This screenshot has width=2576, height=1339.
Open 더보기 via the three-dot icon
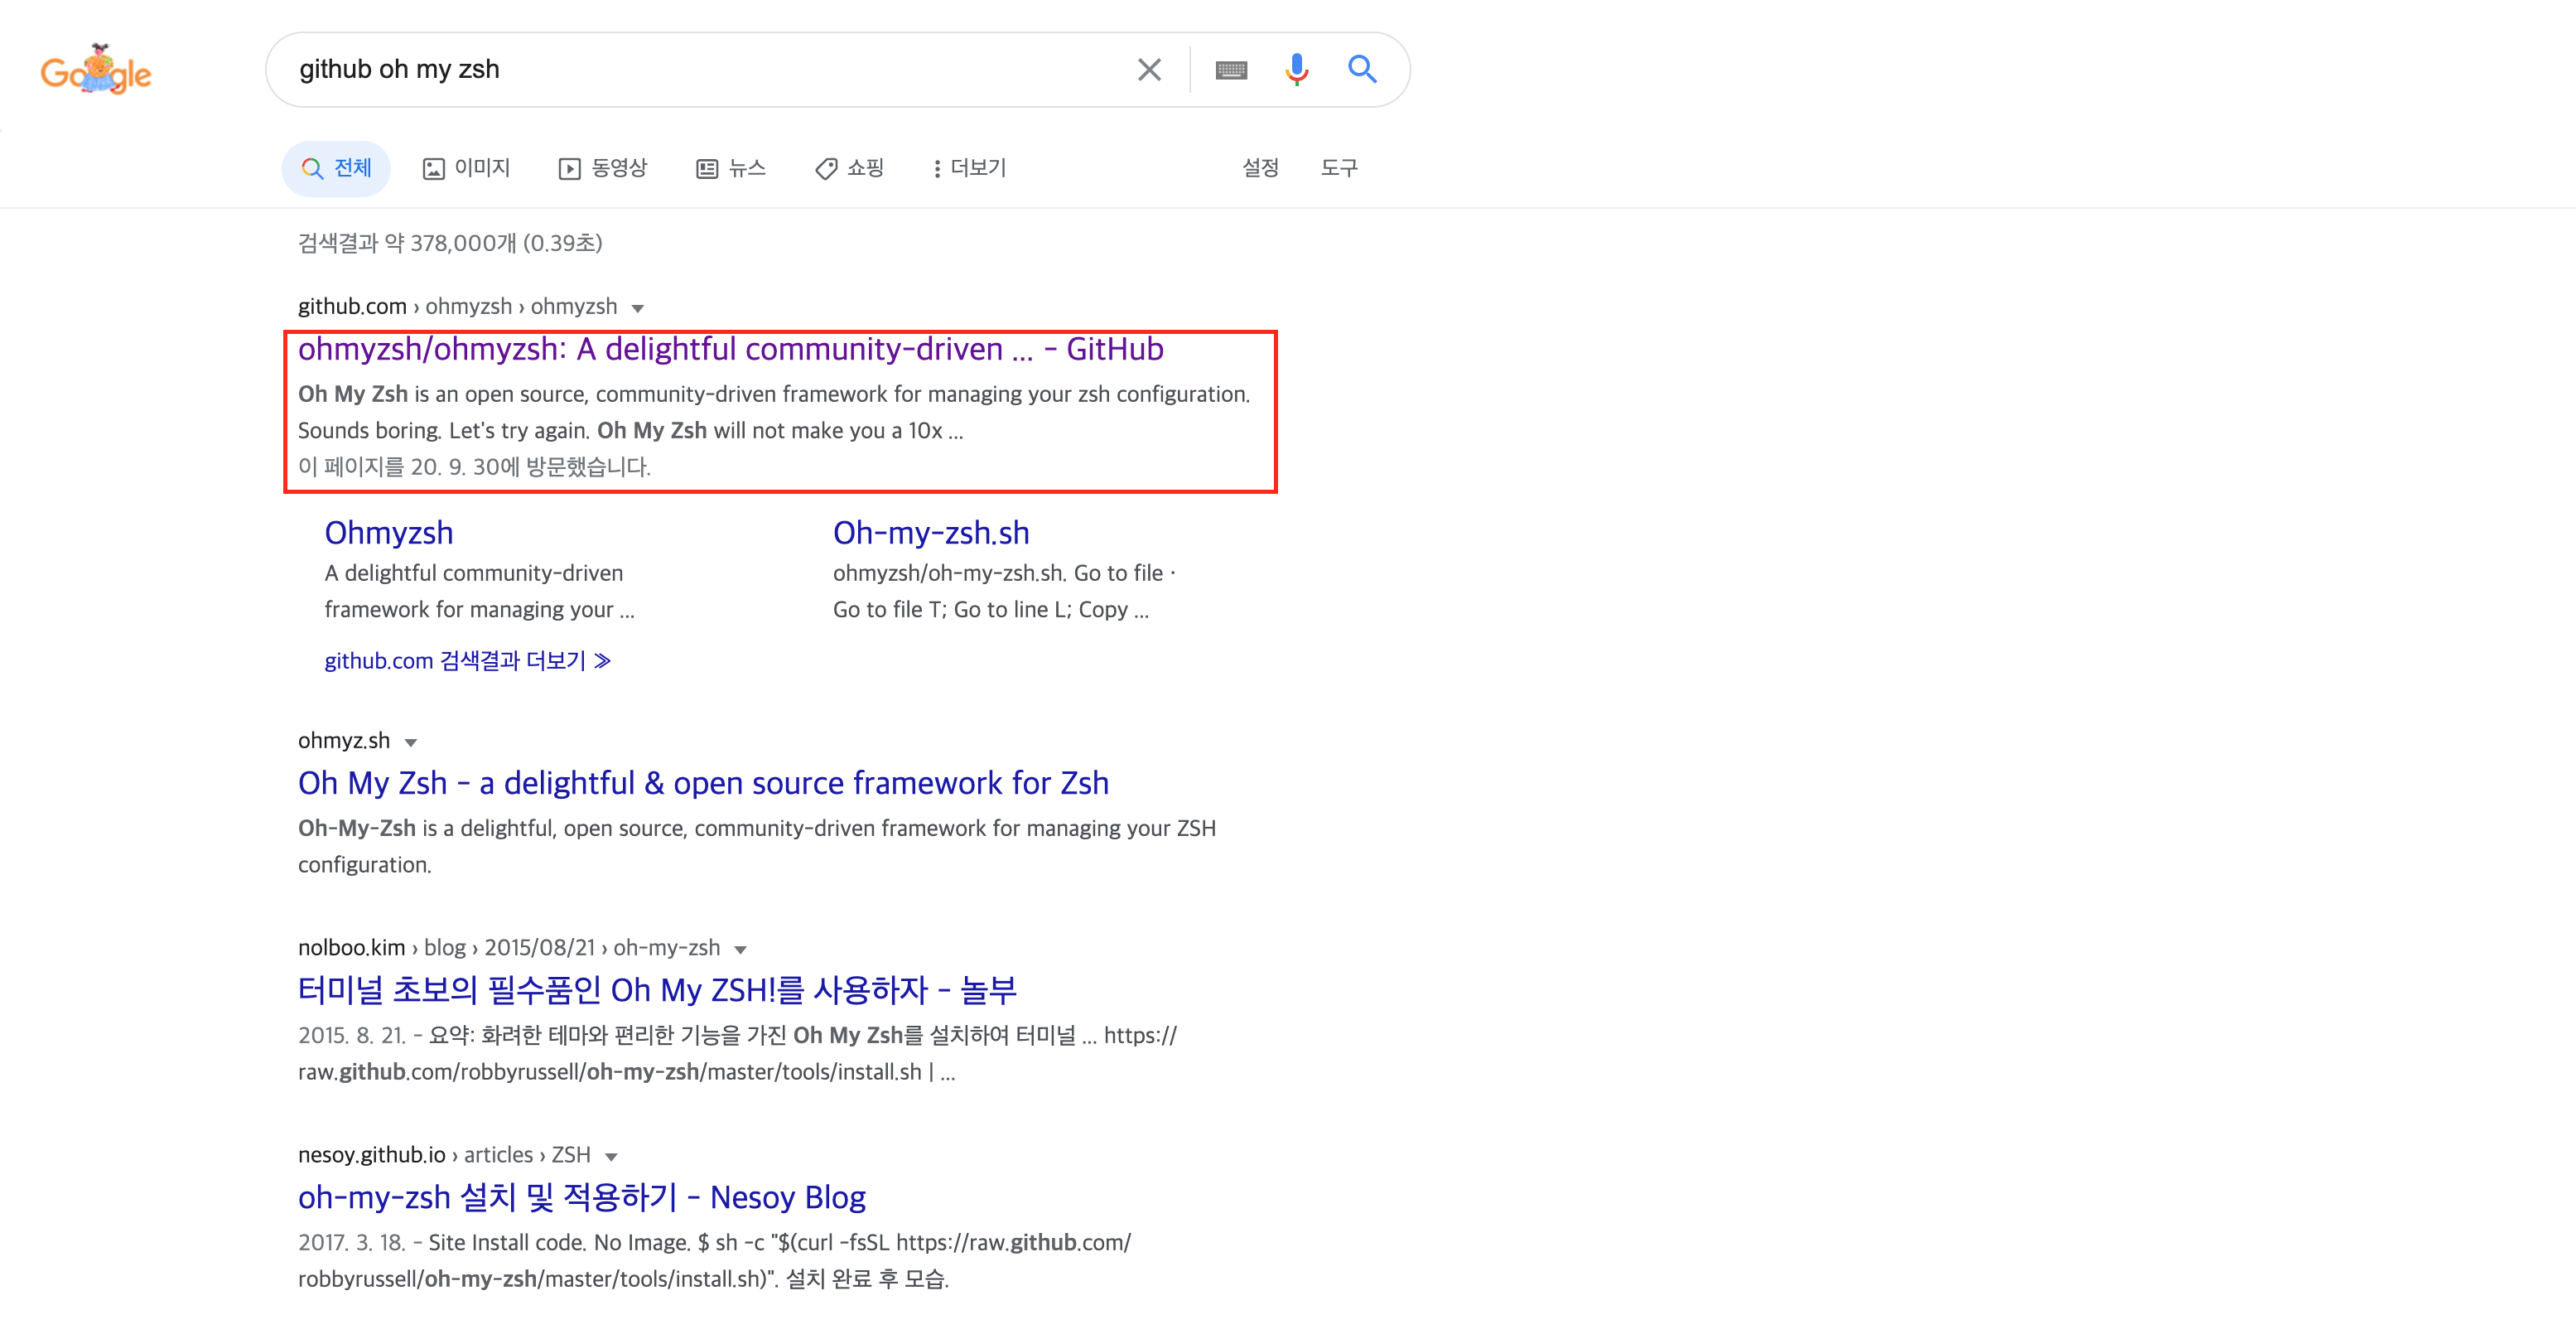click(x=966, y=168)
